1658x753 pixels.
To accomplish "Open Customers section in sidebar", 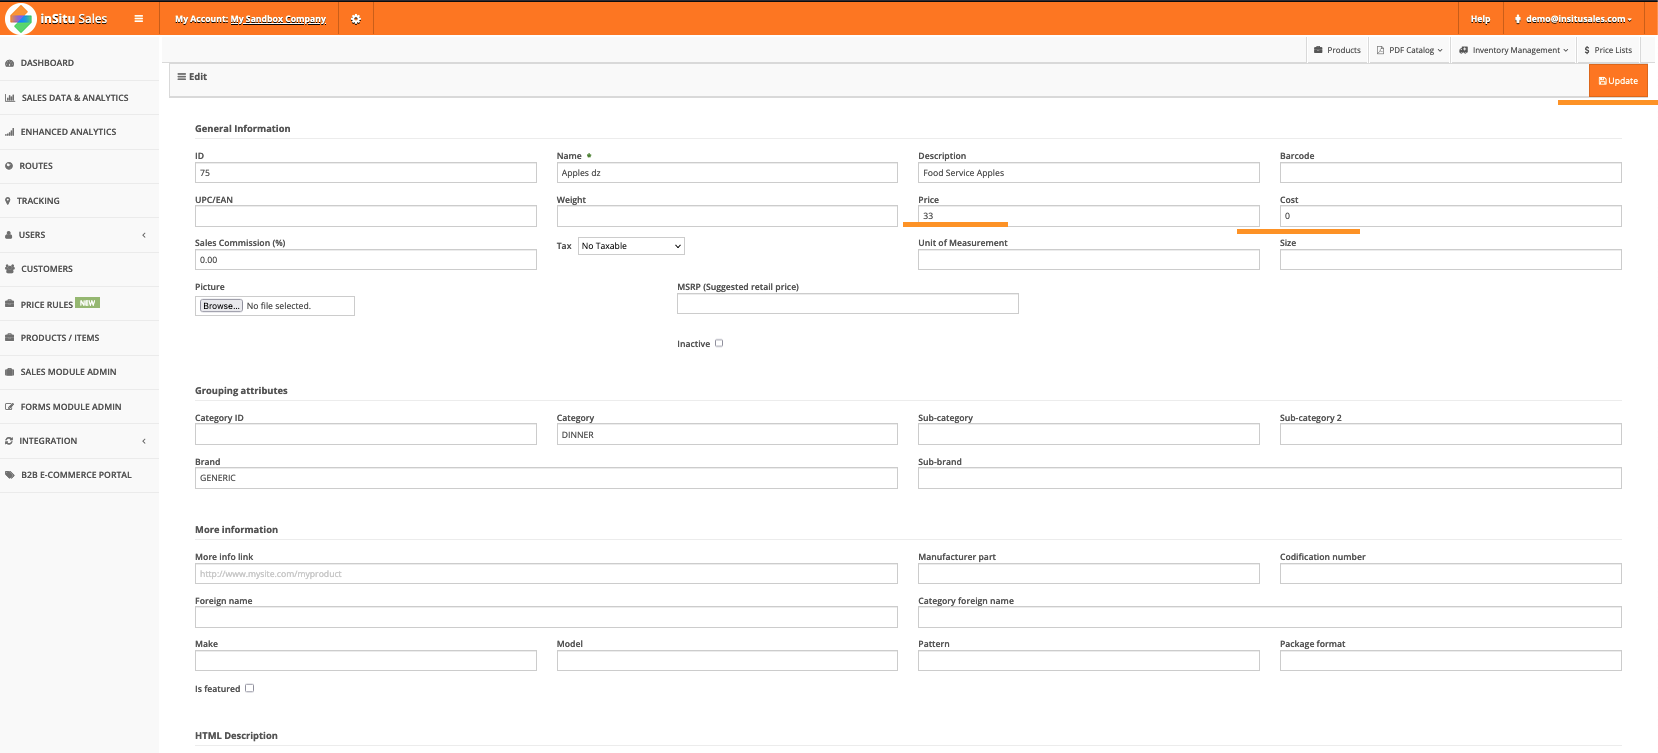I will (x=46, y=269).
